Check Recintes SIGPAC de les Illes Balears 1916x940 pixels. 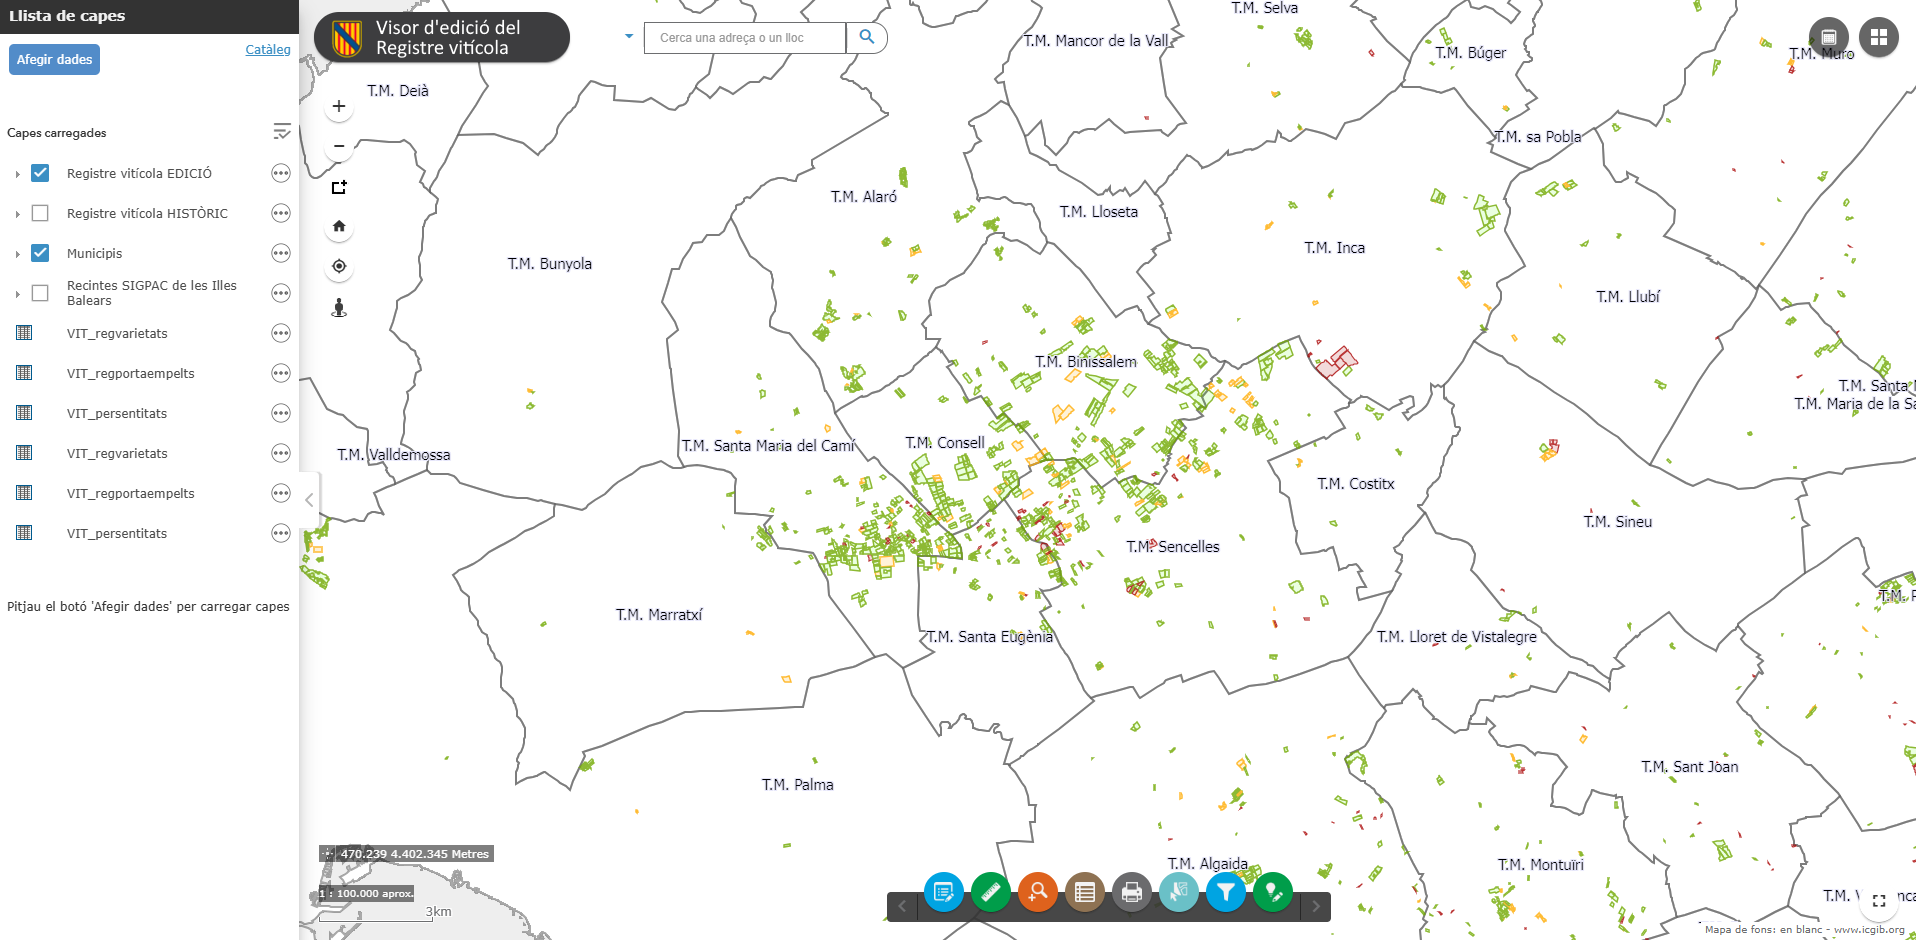coord(40,293)
